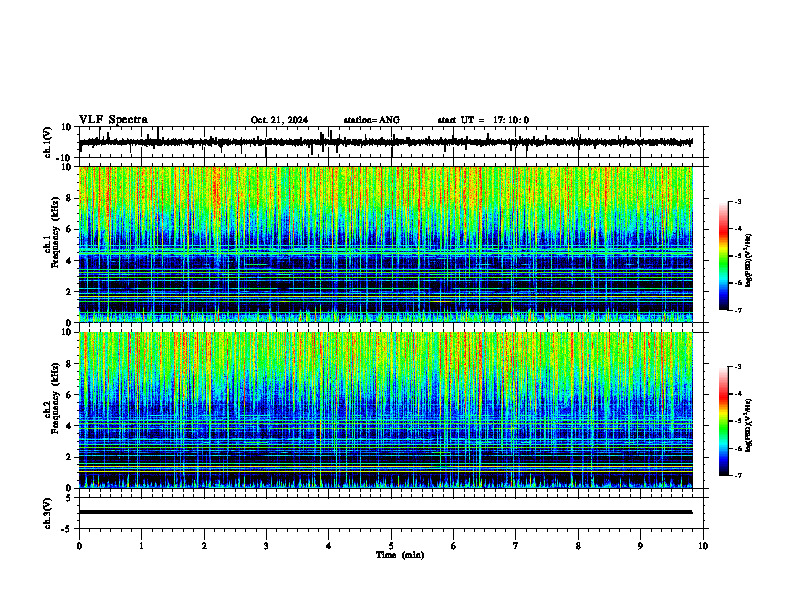Click the "-5" tick on ch.3(V) axis
This screenshot has height=612, width=792.
[x=68, y=529]
